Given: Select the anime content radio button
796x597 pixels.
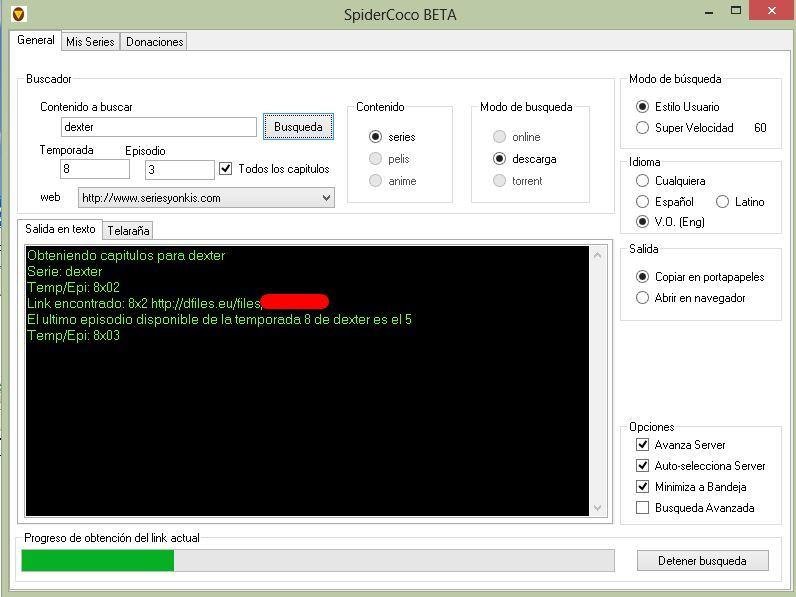Looking at the screenshot, I should 375,181.
